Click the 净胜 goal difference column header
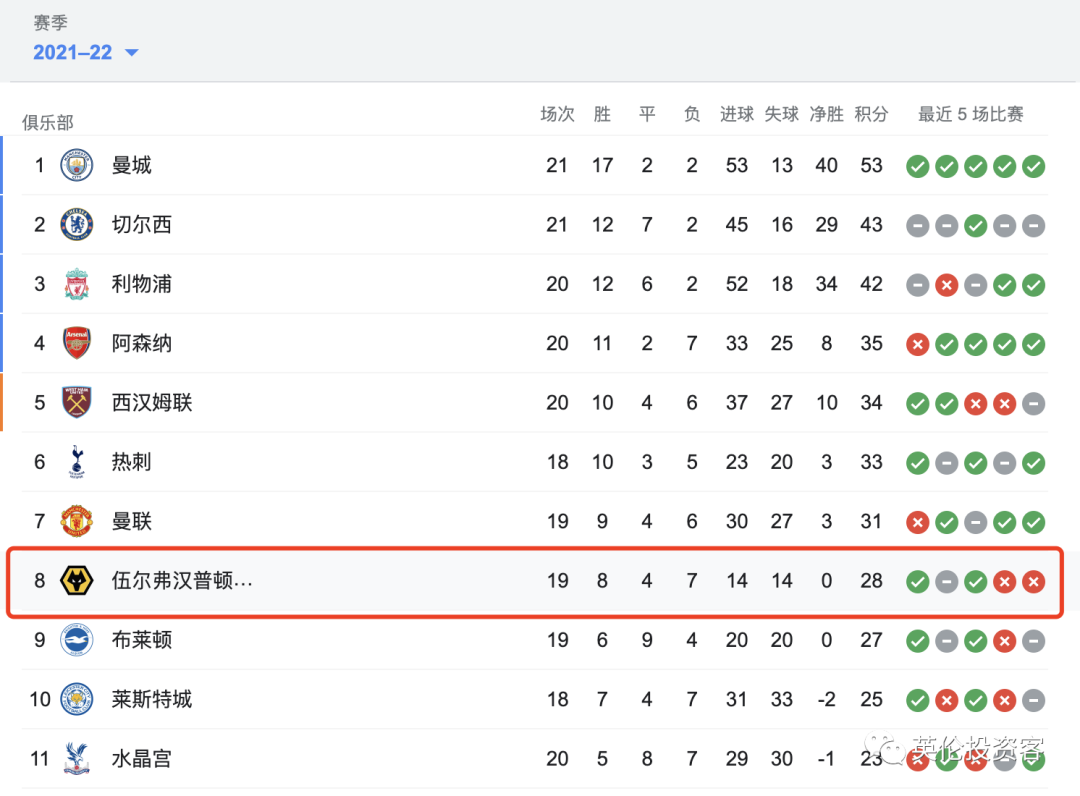This screenshot has width=1080, height=796. 826,114
